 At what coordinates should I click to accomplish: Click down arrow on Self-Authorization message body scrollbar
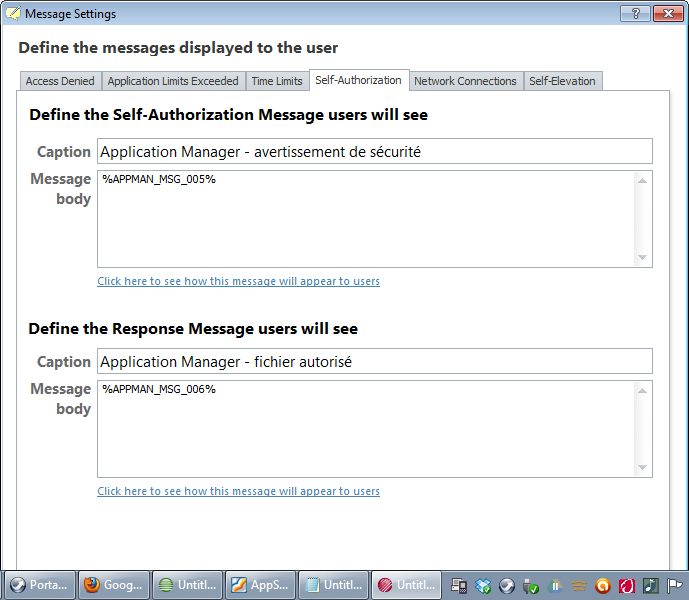(x=643, y=258)
